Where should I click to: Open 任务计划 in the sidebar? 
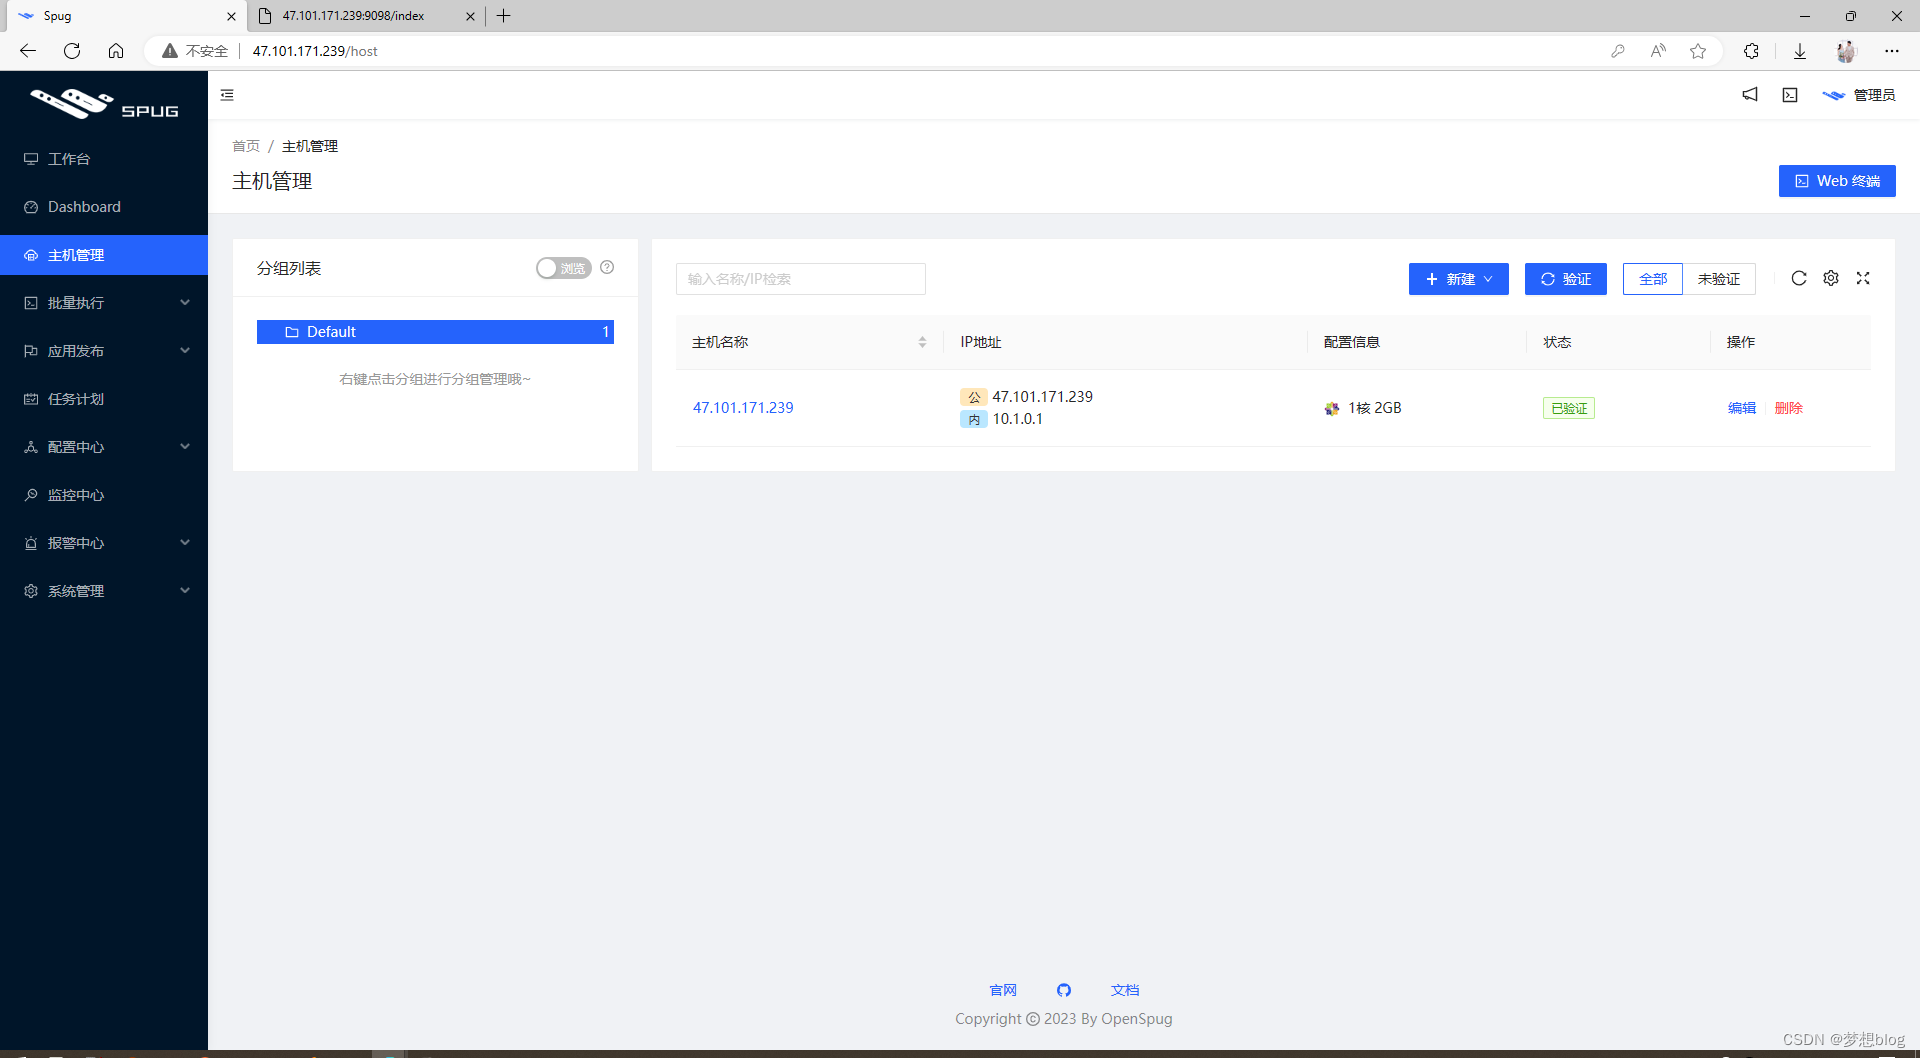(104, 399)
